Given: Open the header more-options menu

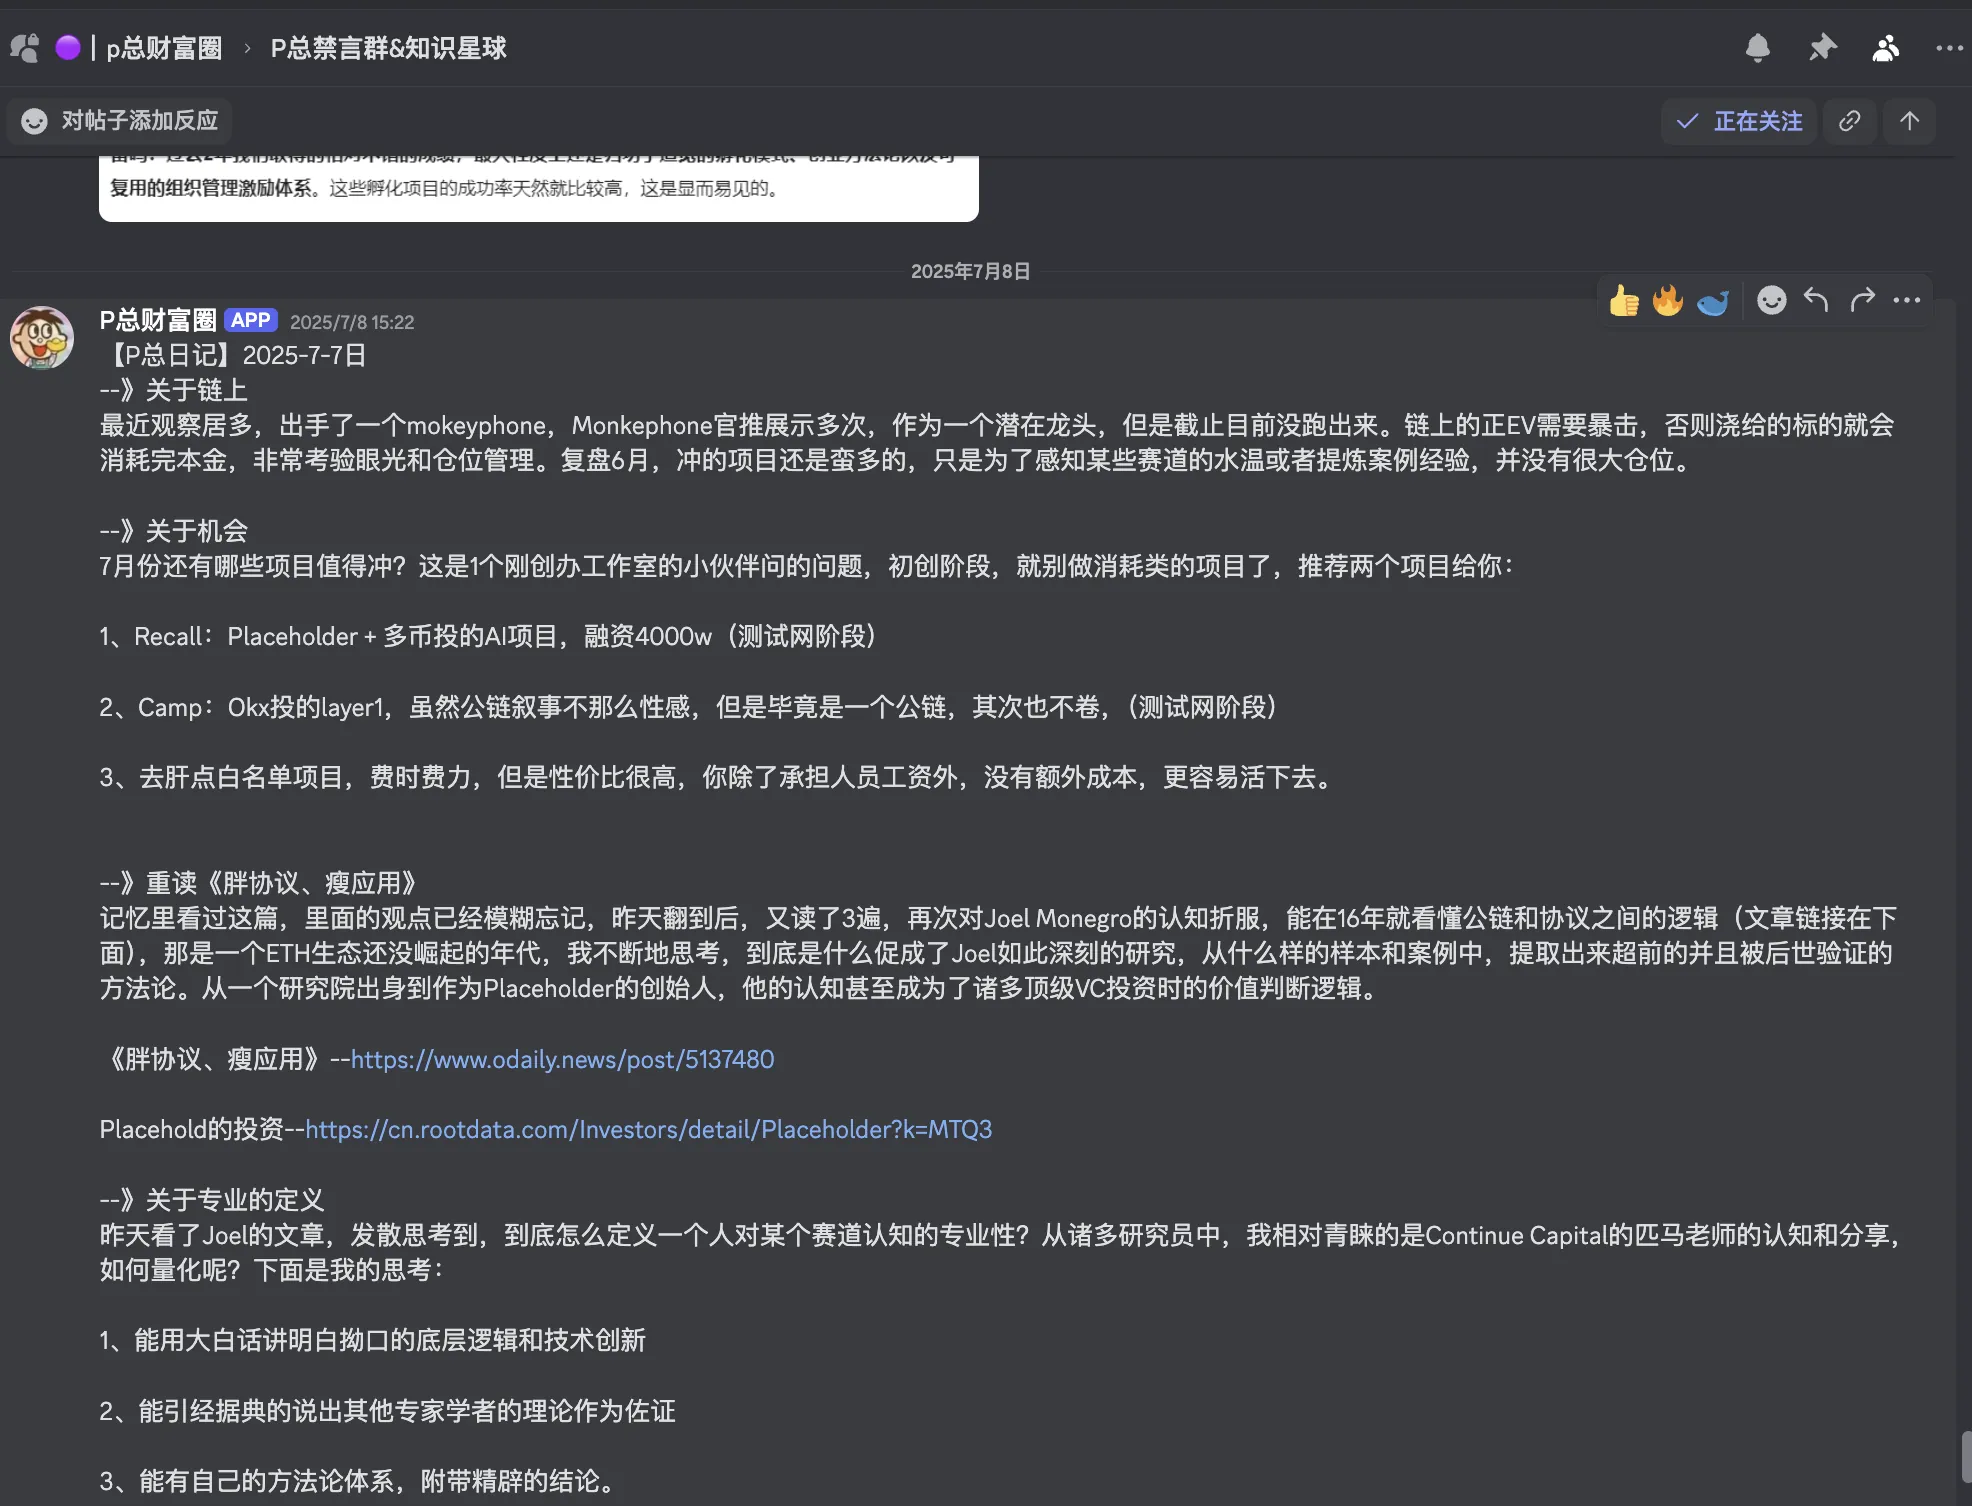Looking at the screenshot, I should click(1947, 47).
